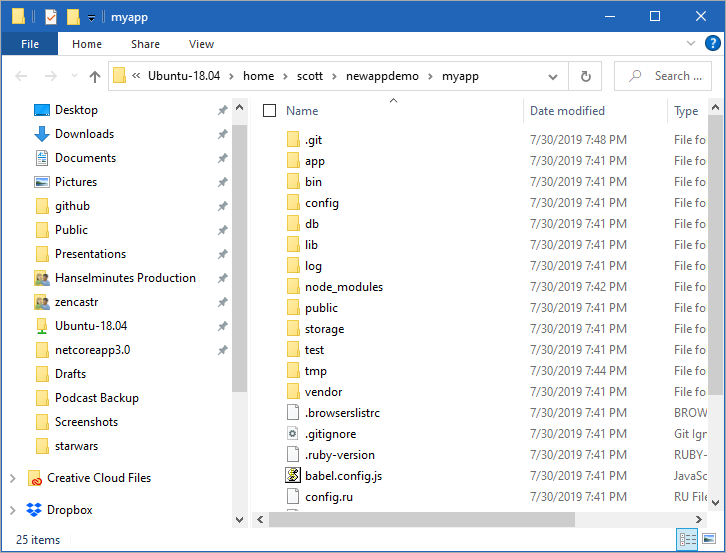The width and height of the screenshot is (726, 553).
Task: Sort by the Type column header
Action: (687, 111)
